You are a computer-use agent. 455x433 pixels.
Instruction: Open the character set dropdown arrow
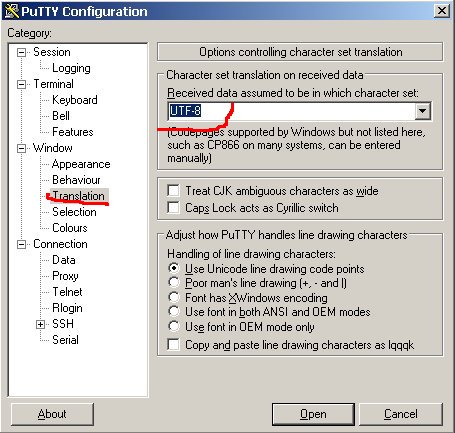coord(422,111)
